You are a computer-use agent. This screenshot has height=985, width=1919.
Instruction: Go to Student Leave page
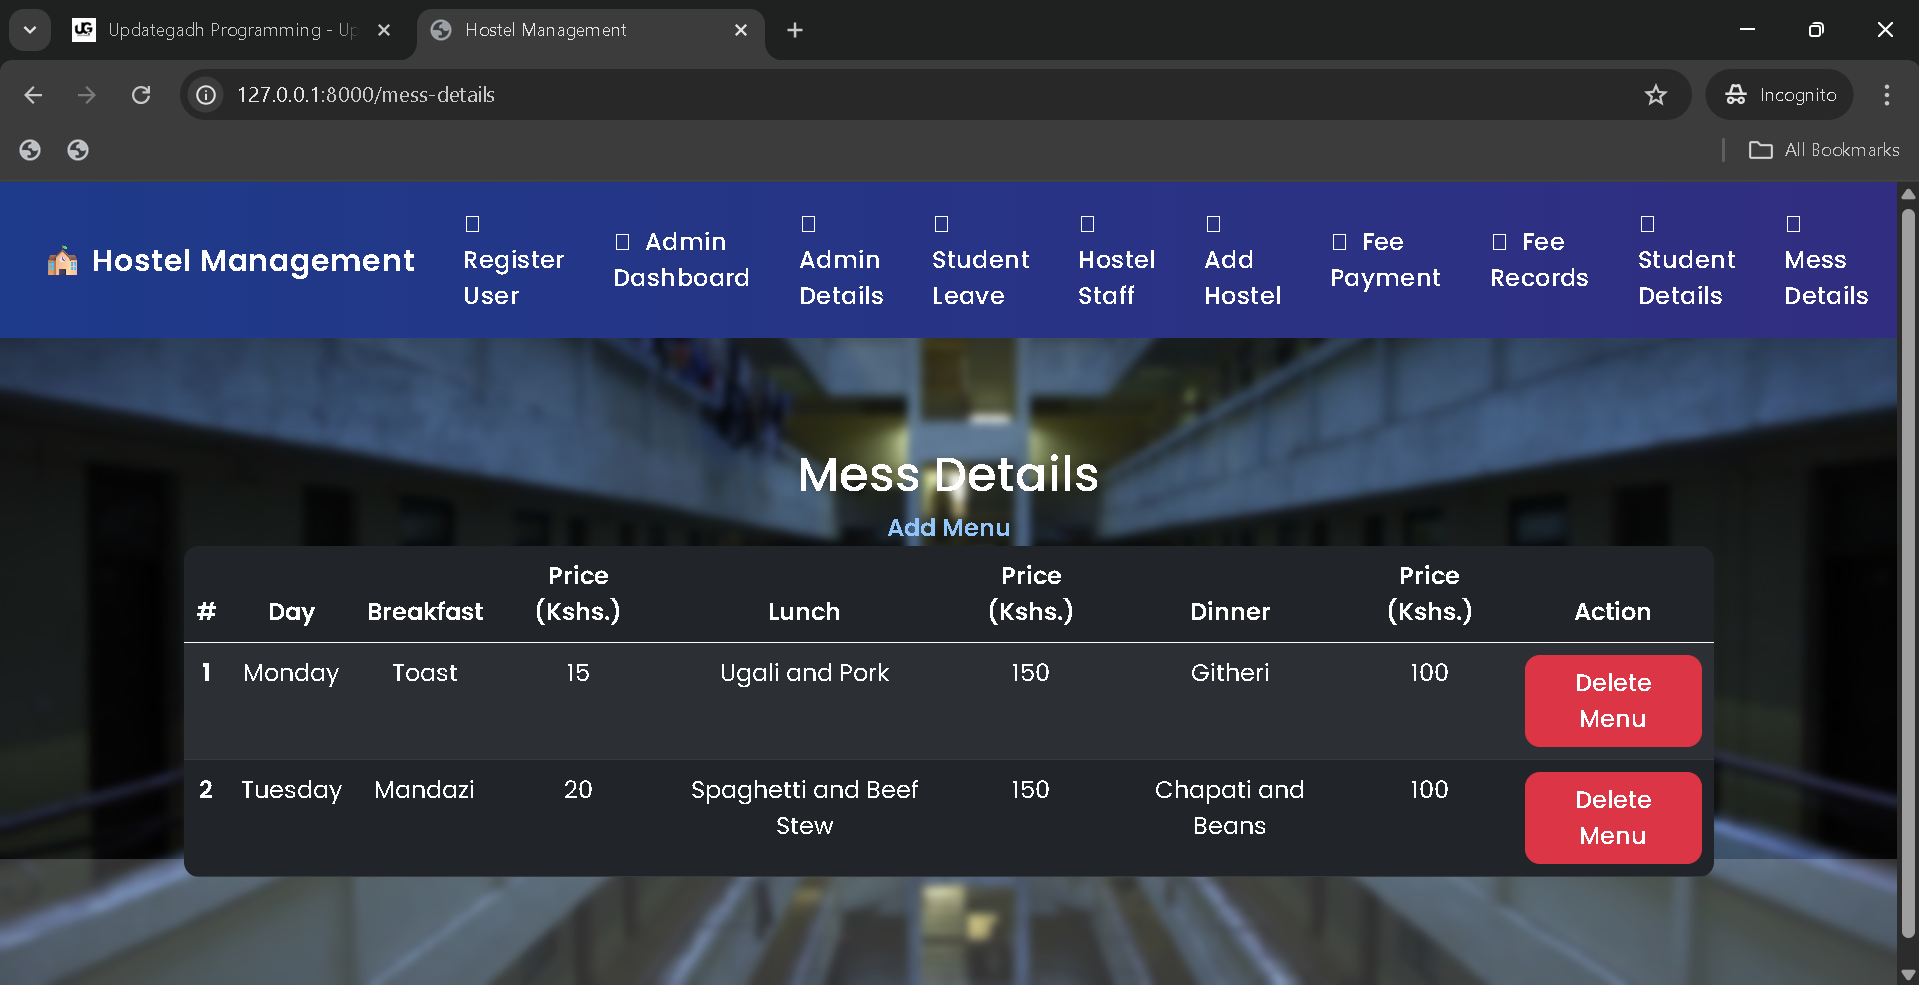(x=980, y=277)
